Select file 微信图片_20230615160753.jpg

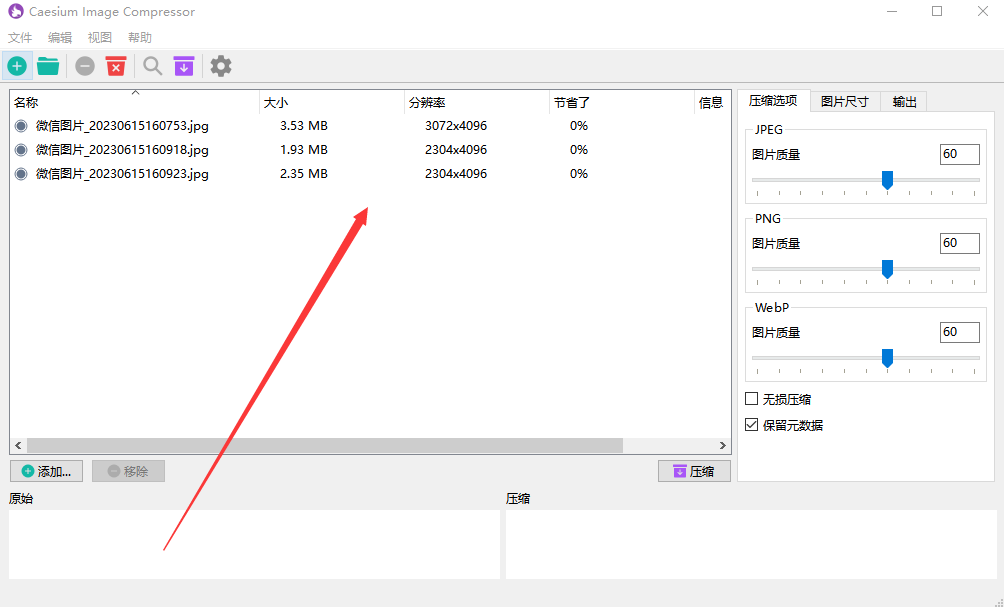122,126
